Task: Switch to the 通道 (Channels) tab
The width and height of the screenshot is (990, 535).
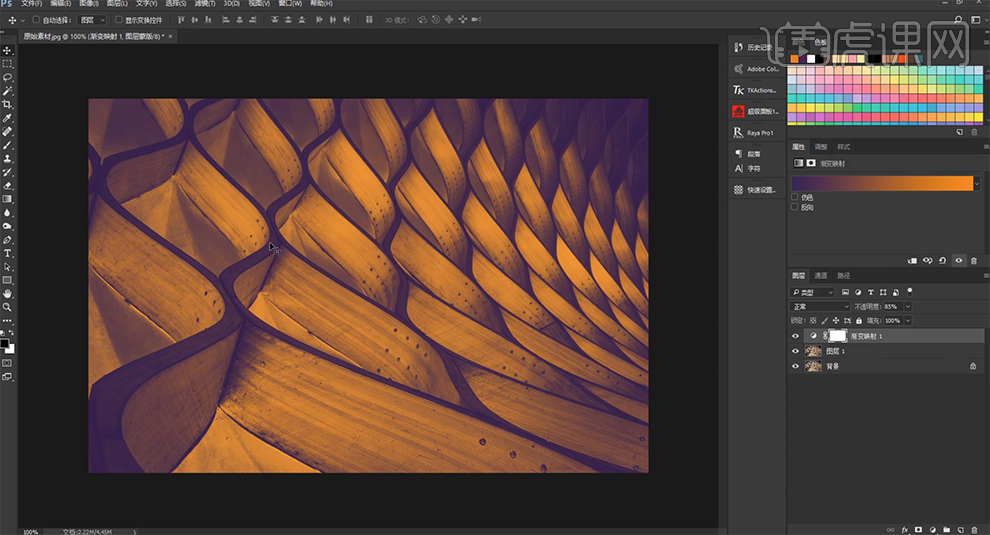Action: 821,275
